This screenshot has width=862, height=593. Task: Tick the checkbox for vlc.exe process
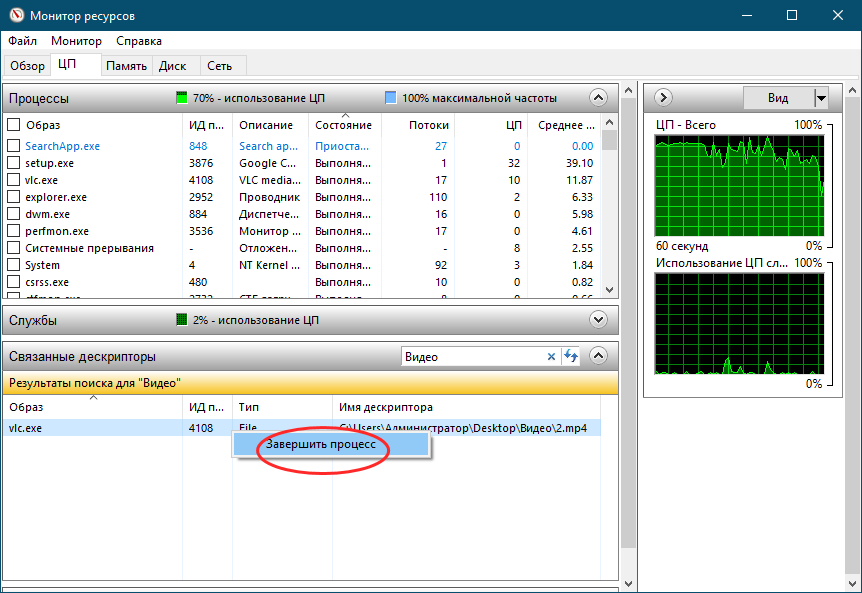[14, 180]
